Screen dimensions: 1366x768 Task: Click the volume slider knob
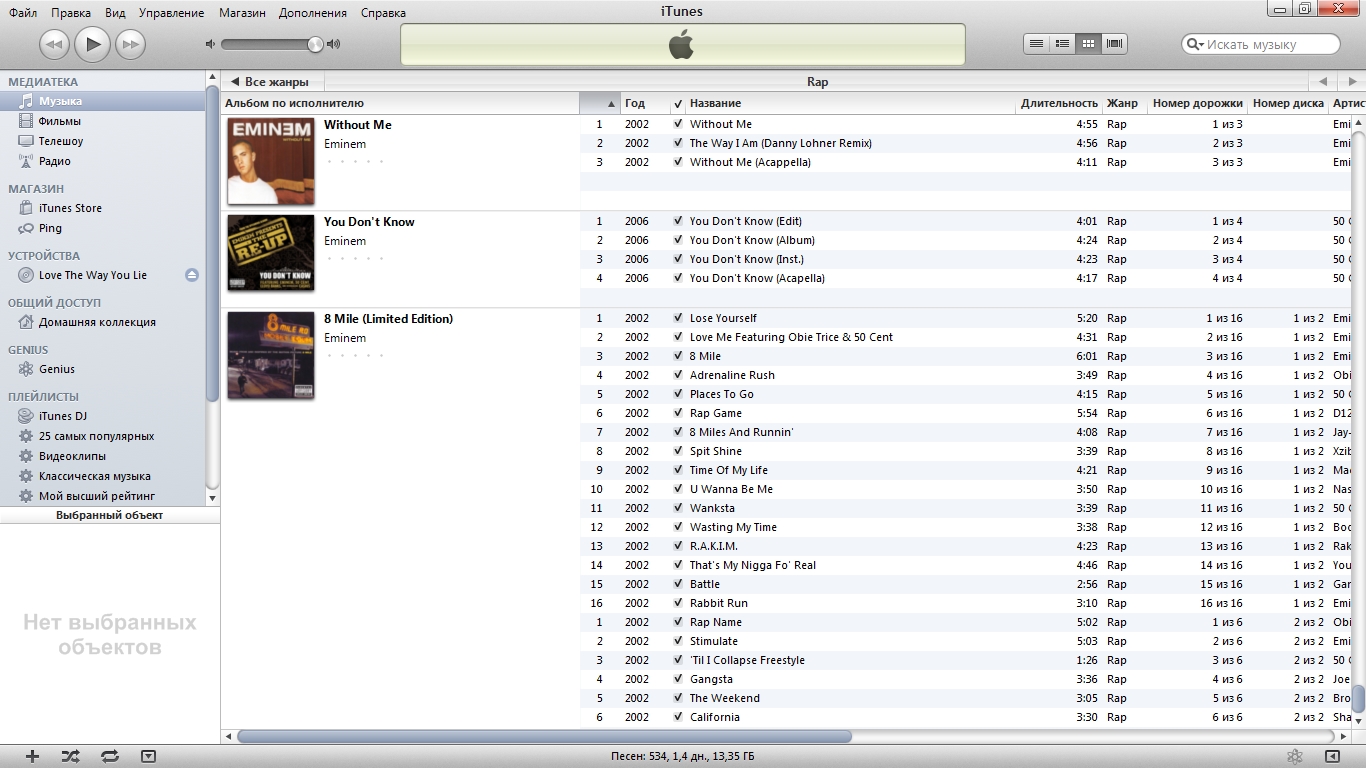tap(315, 44)
